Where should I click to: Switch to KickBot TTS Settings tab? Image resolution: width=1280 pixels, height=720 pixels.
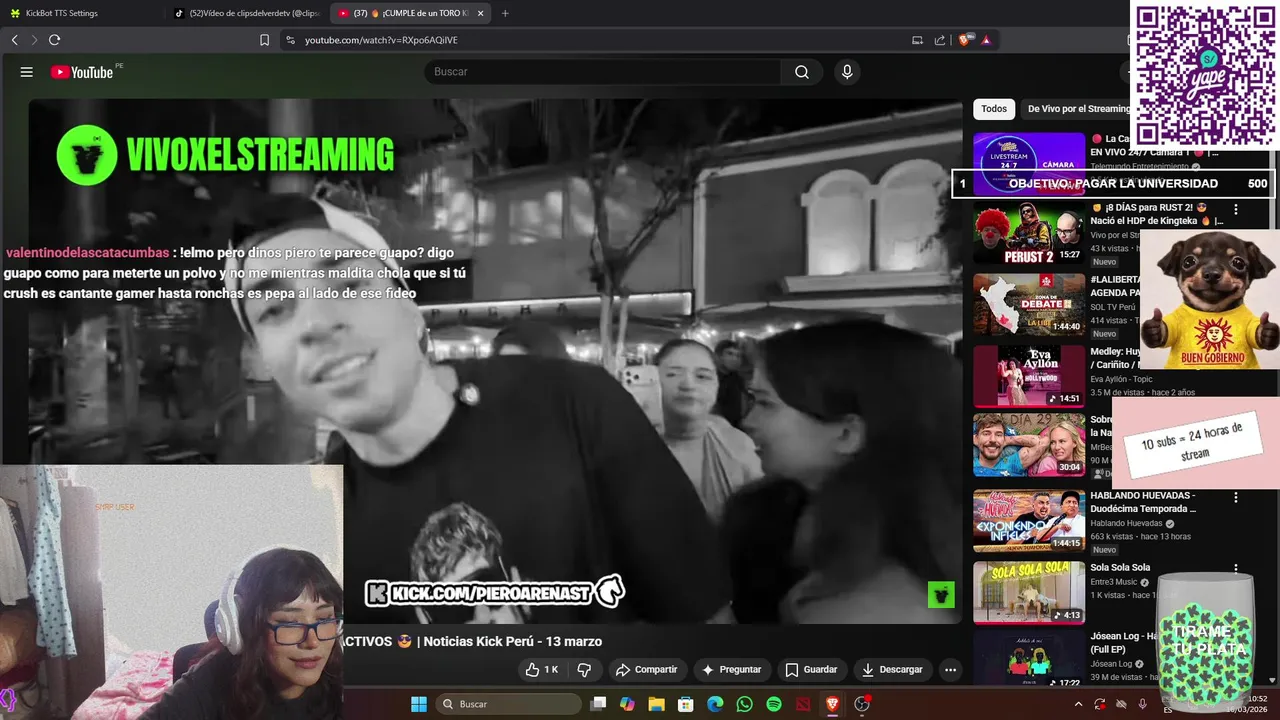[62, 13]
